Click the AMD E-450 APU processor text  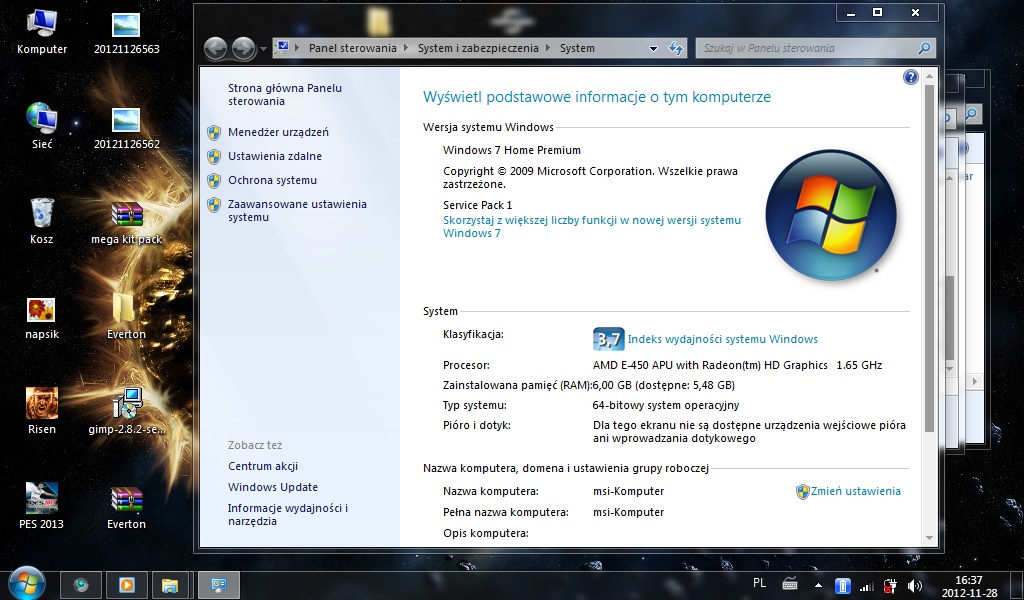click(737, 366)
